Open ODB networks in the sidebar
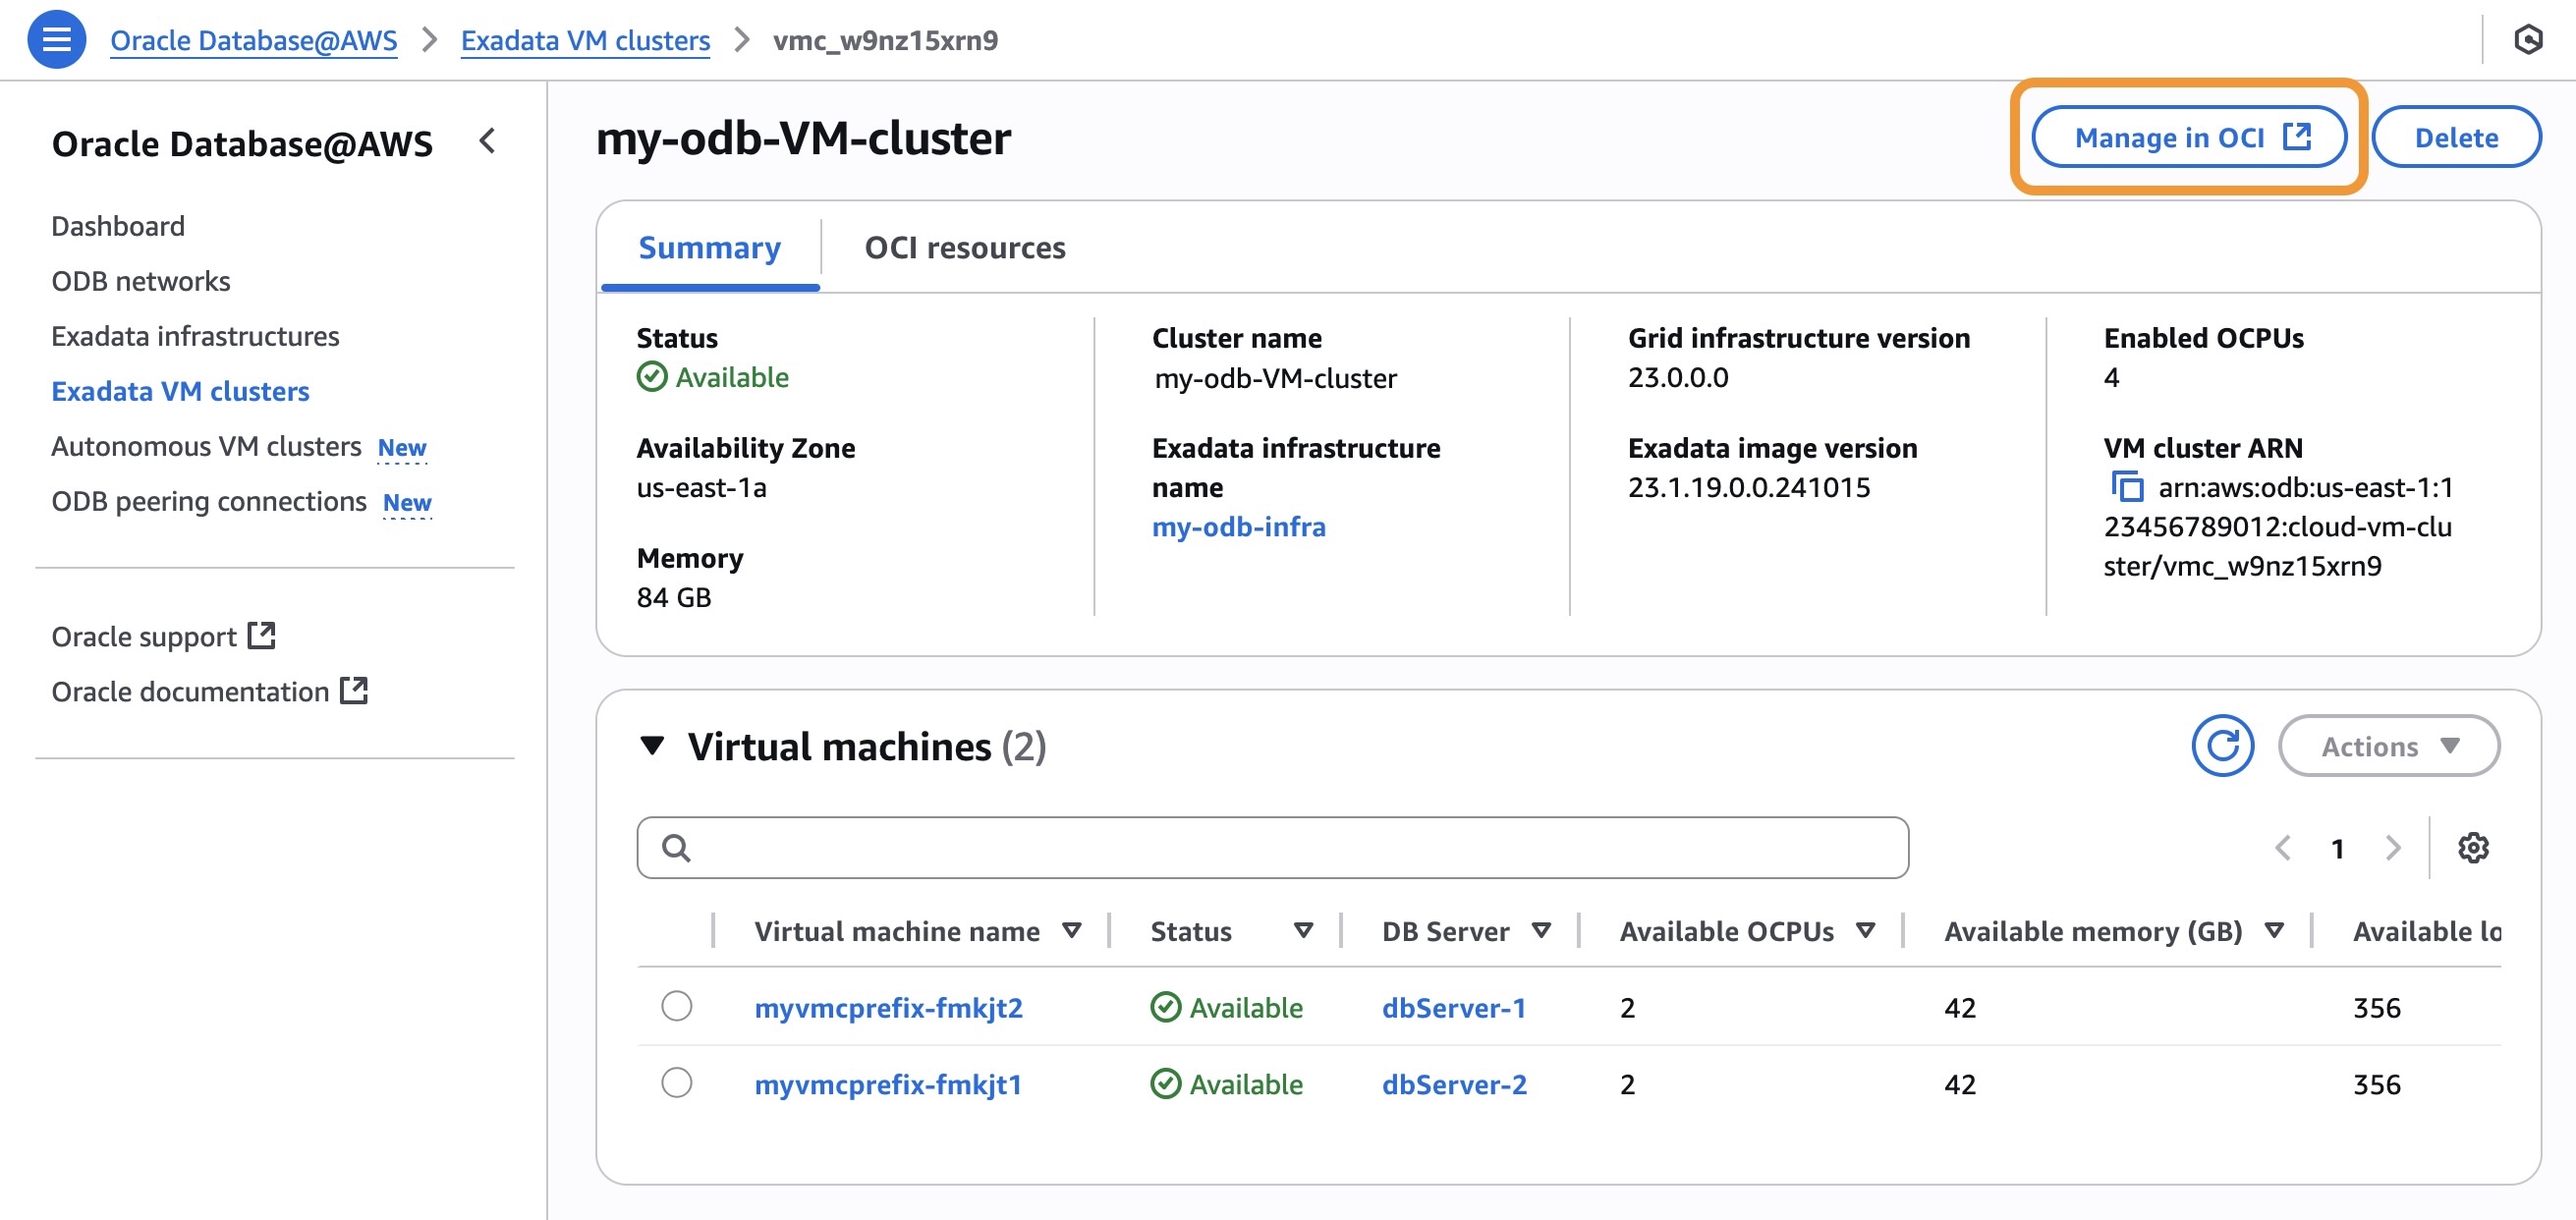Image resolution: width=2576 pixels, height=1220 pixels. click(141, 281)
